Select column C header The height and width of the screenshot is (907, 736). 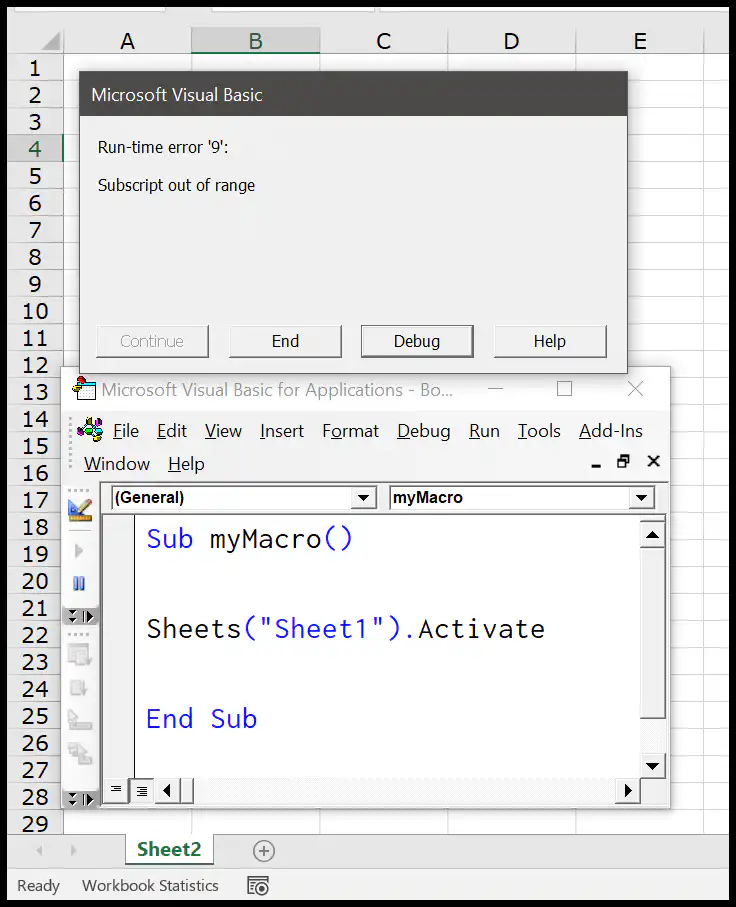384,41
